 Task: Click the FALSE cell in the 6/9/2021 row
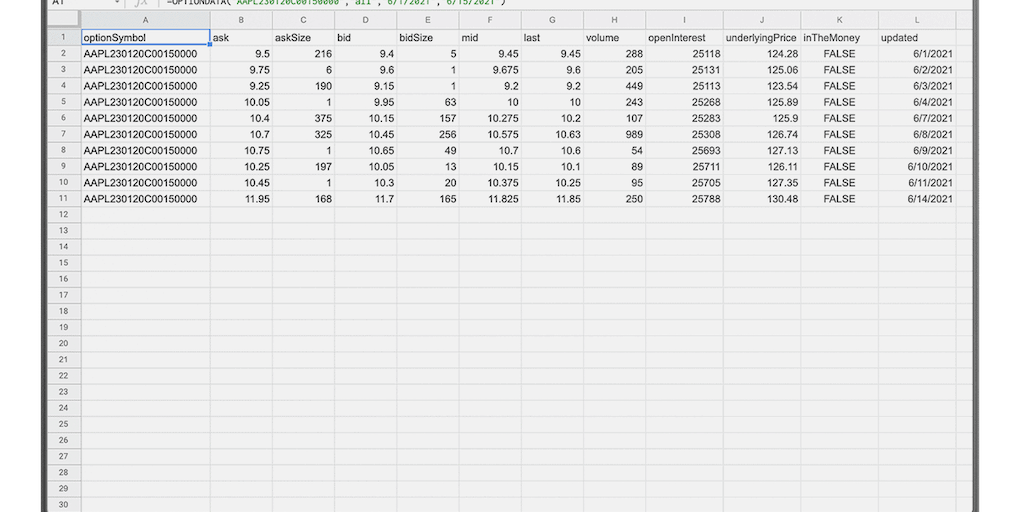(840, 151)
